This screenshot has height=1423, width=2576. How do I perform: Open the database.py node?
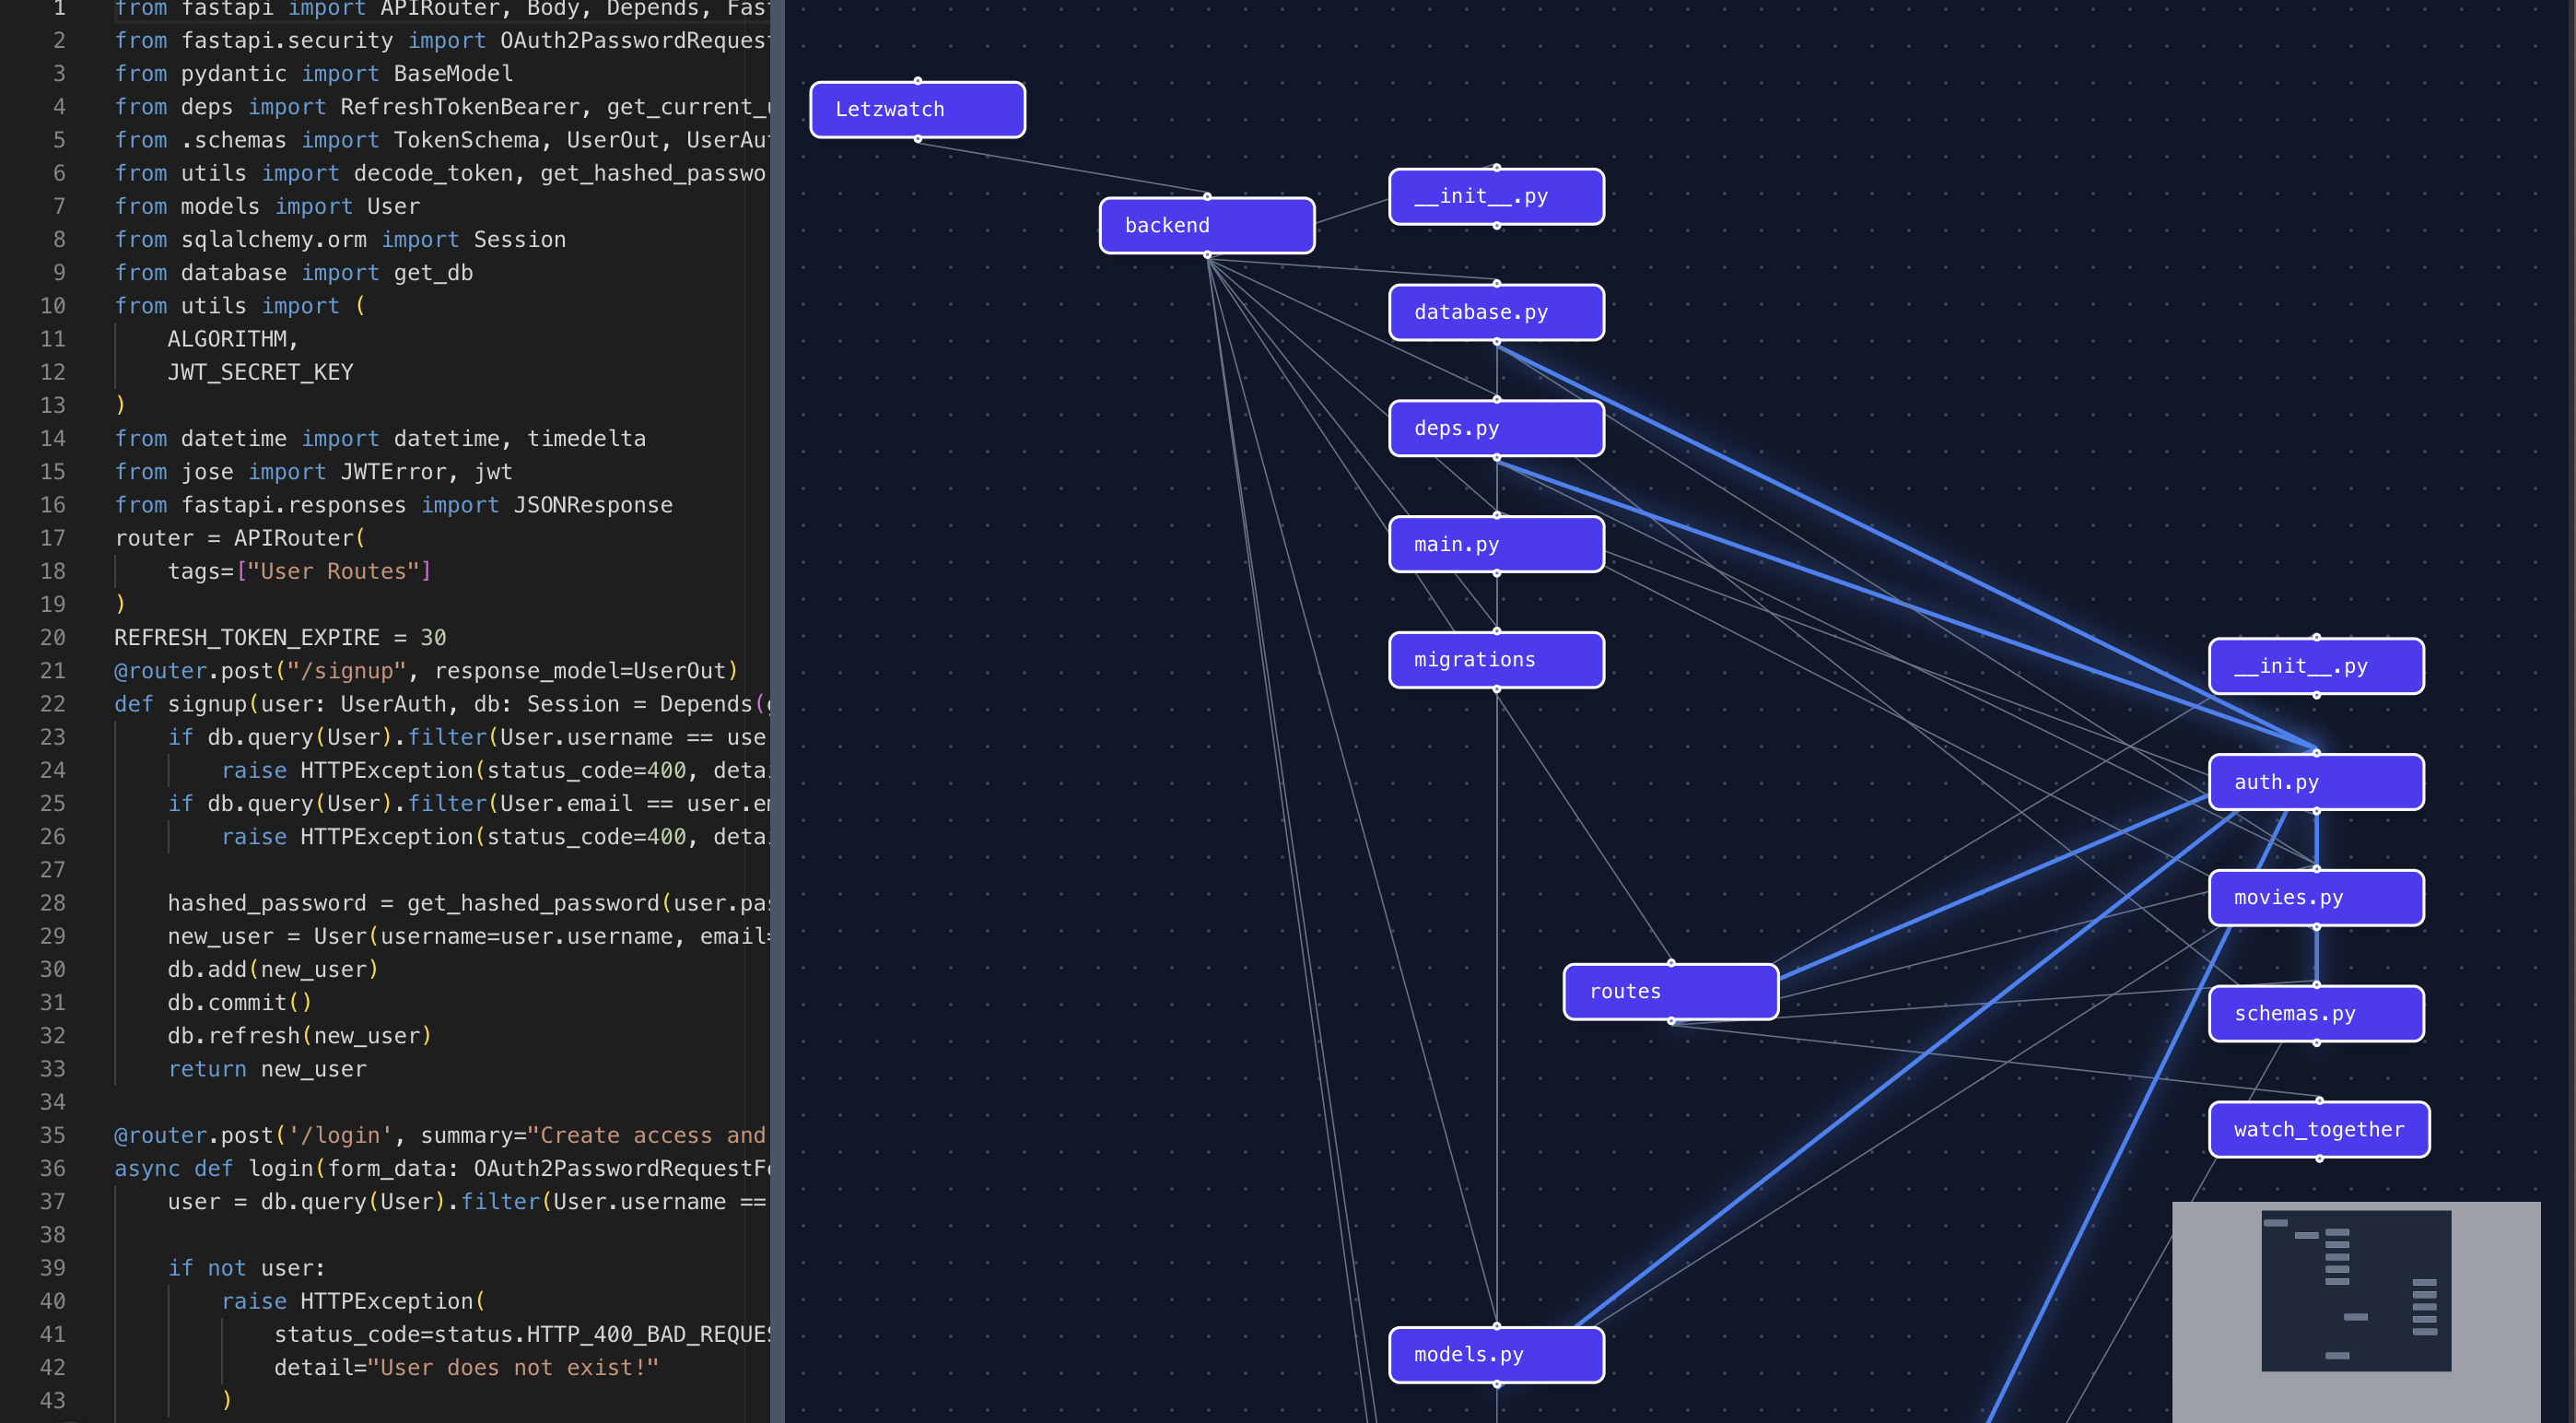[x=1496, y=313]
